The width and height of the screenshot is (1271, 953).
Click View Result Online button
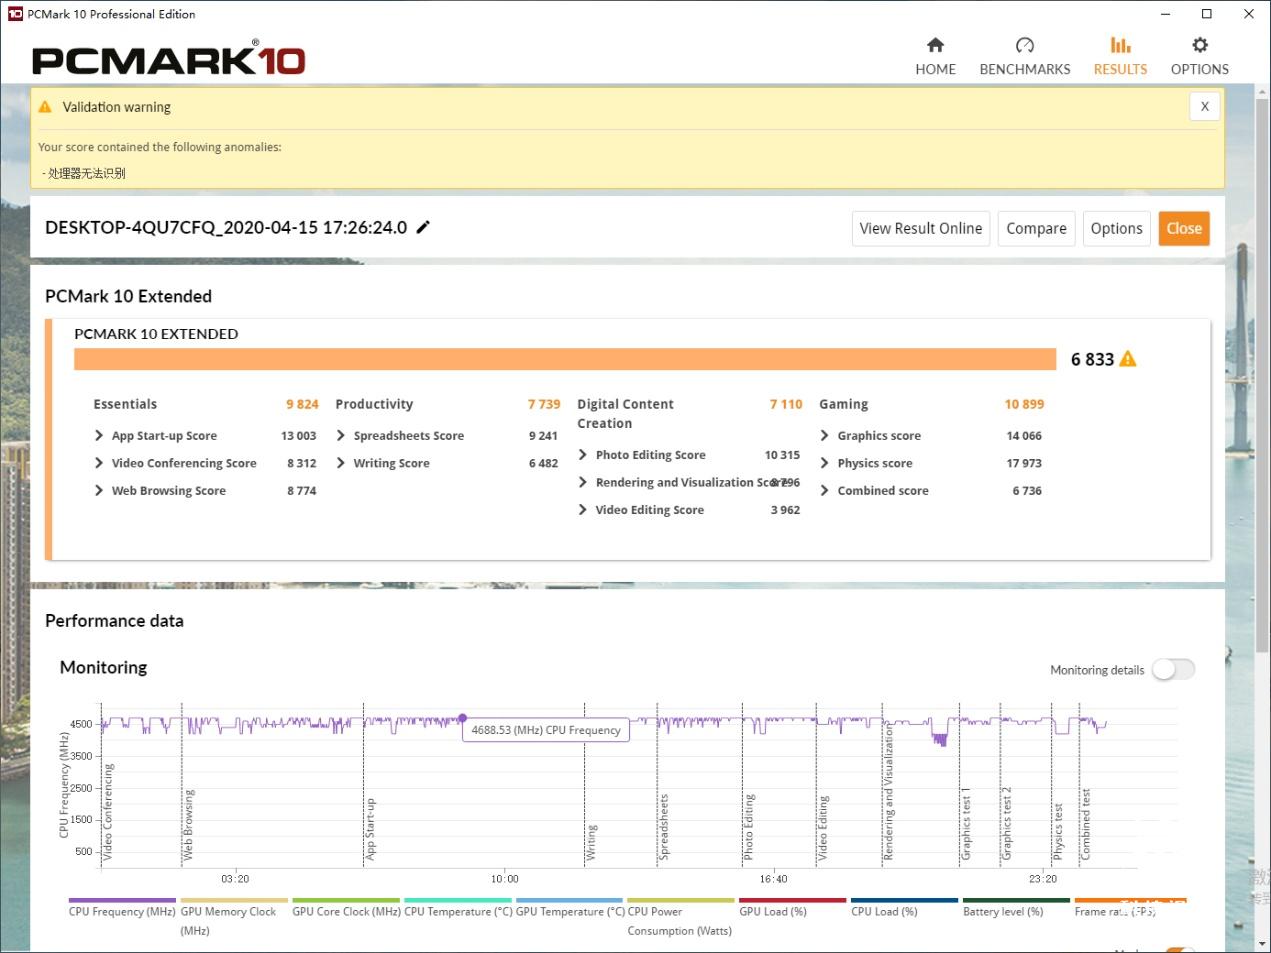920,228
